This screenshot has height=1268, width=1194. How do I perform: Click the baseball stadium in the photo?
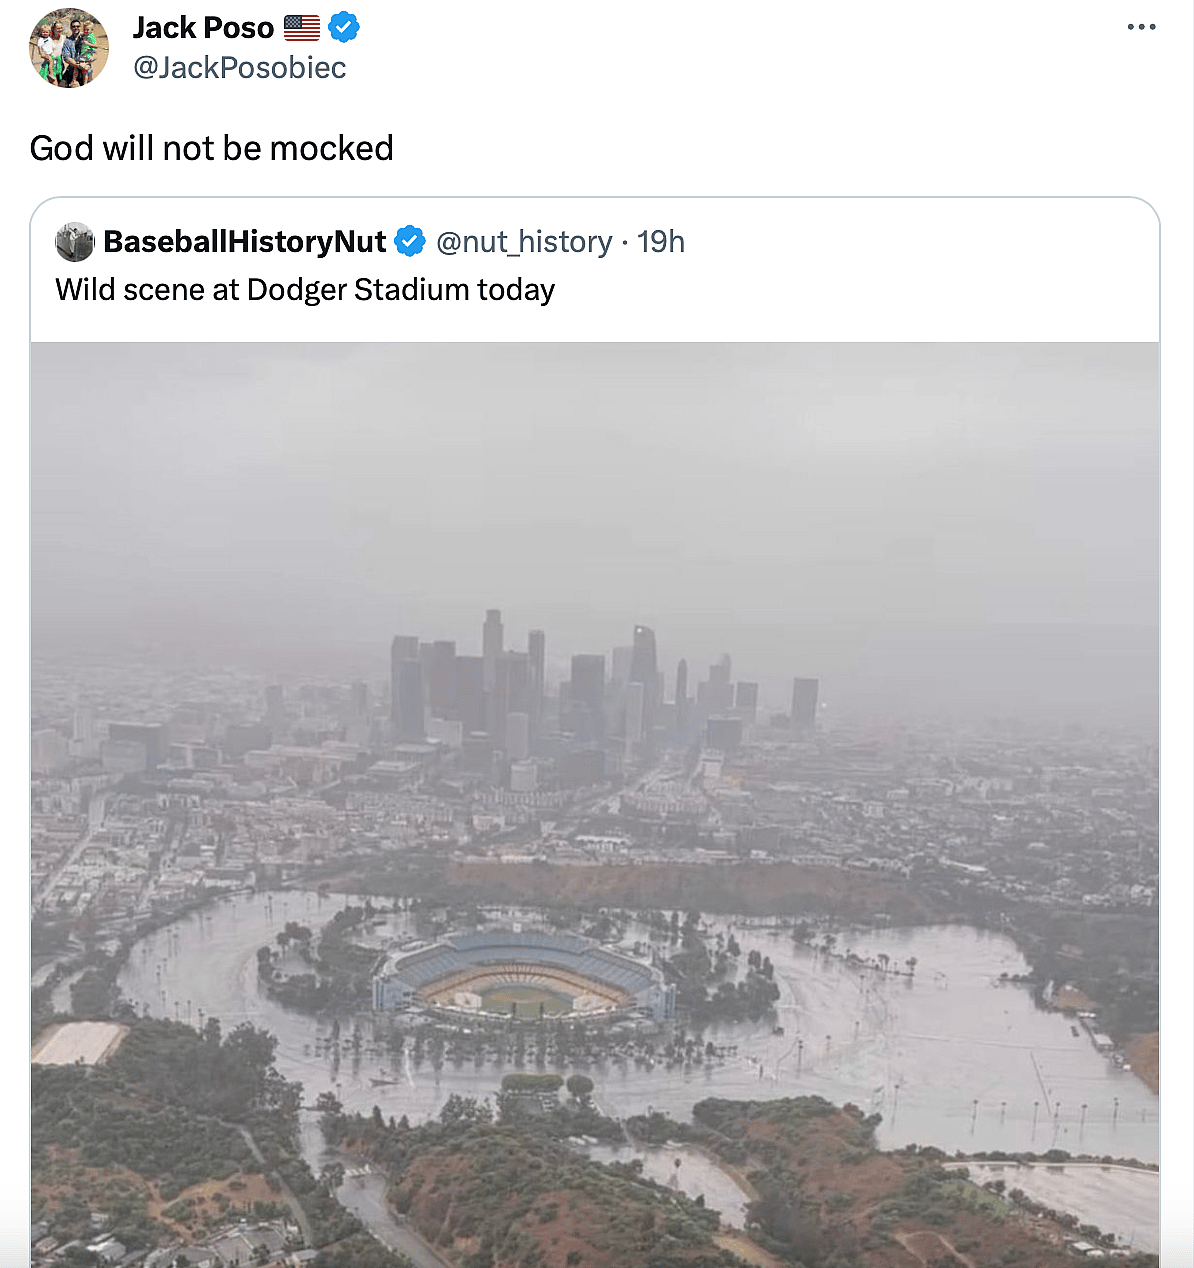pos(523,975)
